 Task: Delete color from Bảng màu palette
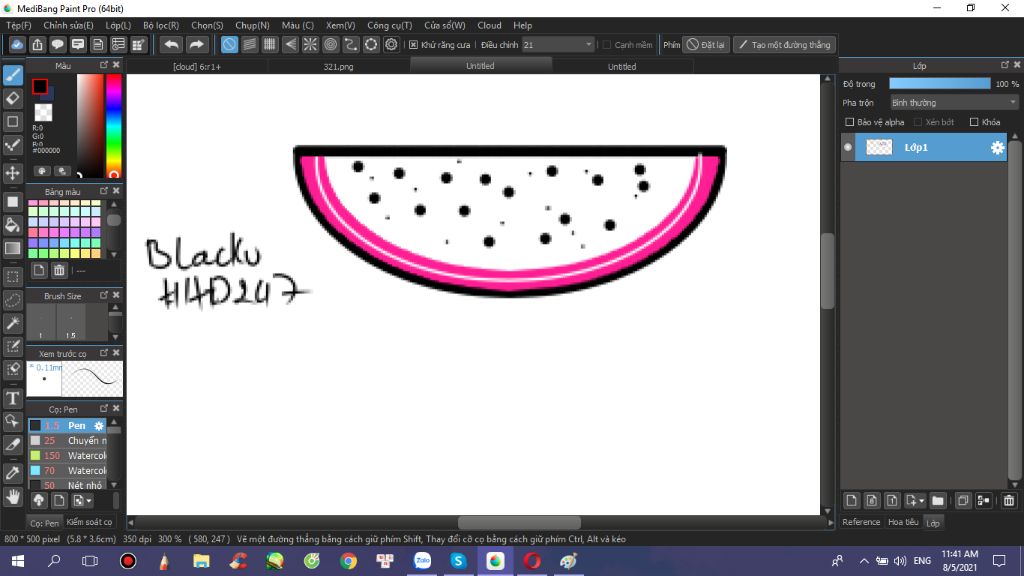59,270
